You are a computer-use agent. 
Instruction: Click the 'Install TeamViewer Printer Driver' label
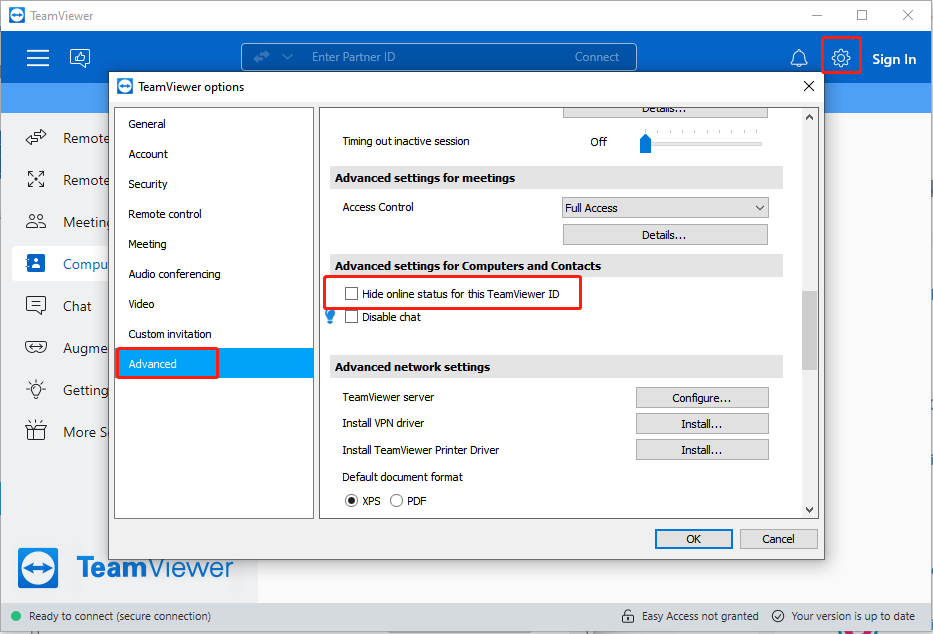click(x=421, y=450)
